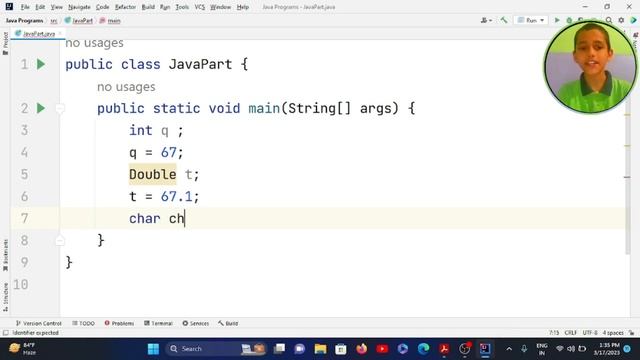Open File Explorer from taskbar
The height and width of the screenshot is (360, 640).
tap(320, 349)
